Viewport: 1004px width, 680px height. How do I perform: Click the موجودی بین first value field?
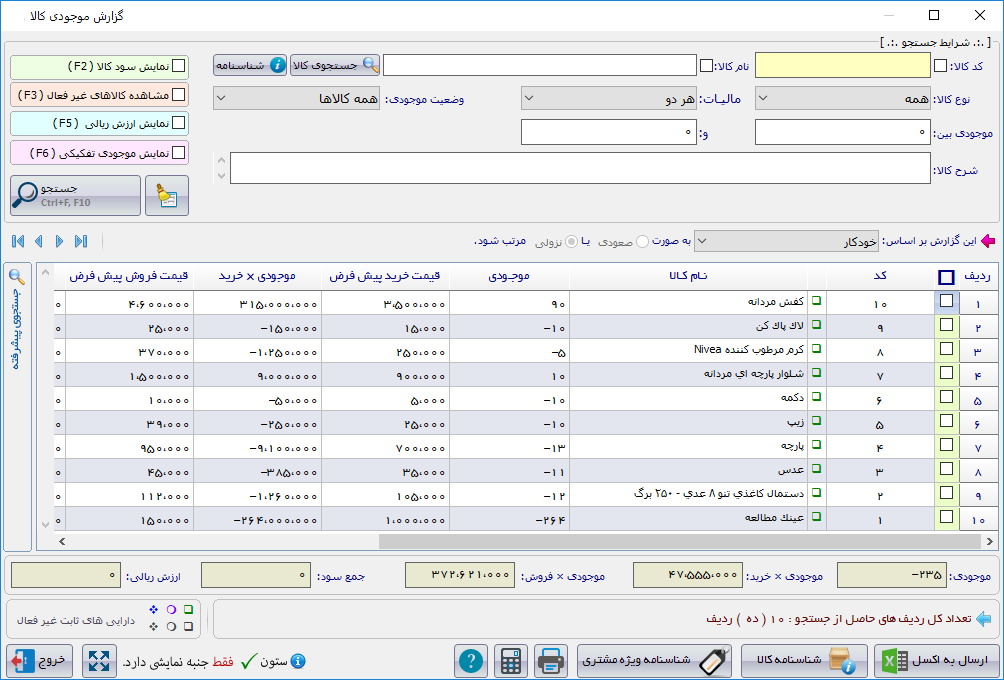click(843, 133)
